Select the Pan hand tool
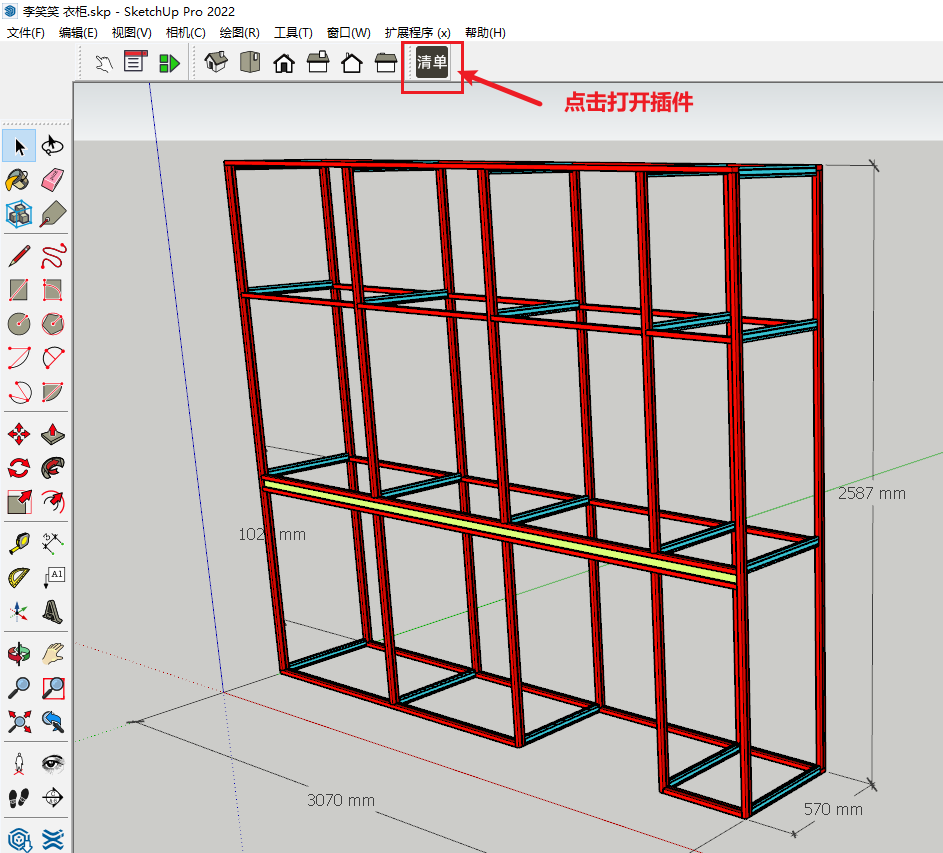Screen dimensions: 943x853 (53, 654)
